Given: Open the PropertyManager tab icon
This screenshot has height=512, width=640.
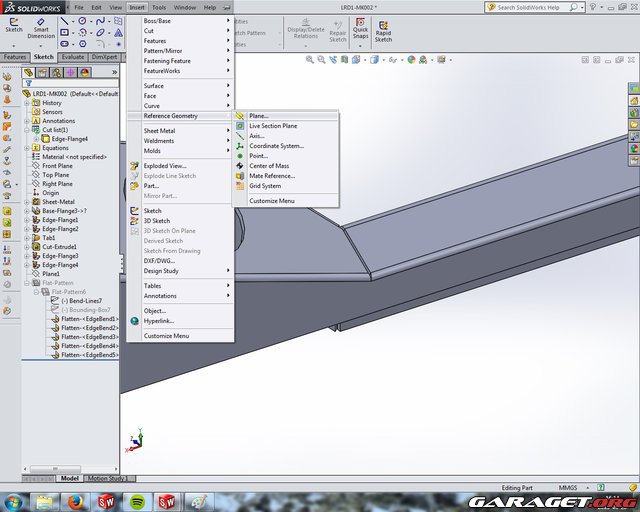Looking at the screenshot, I should 43,72.
